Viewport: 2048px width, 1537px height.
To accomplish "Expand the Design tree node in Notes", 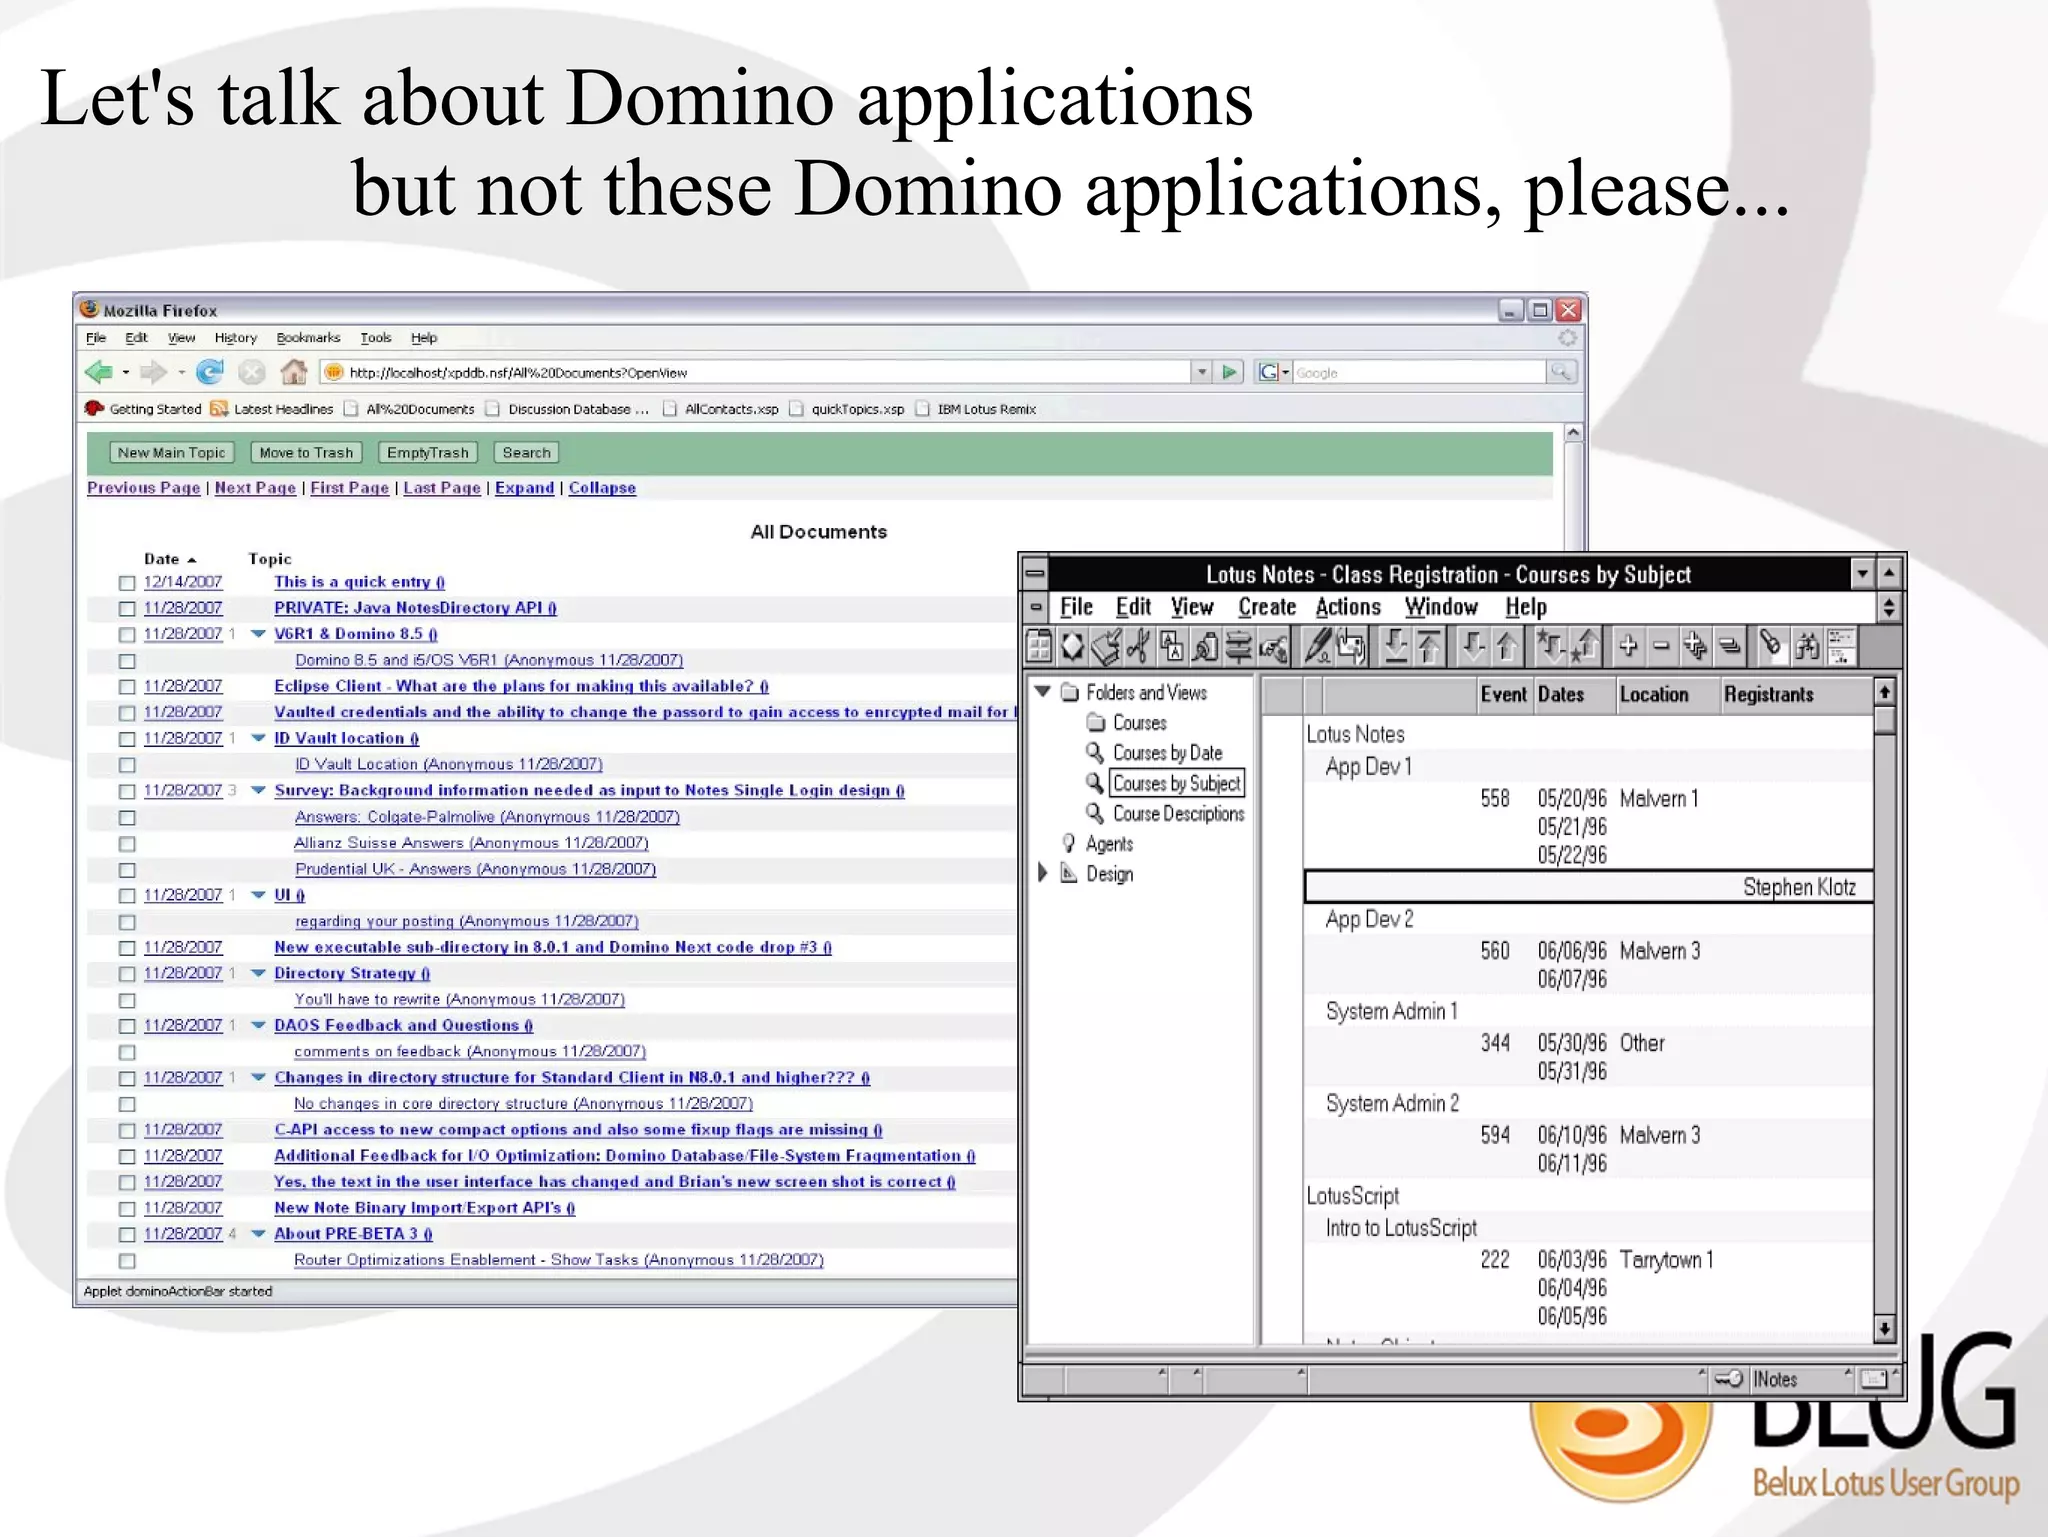I will pos(1042,872).
